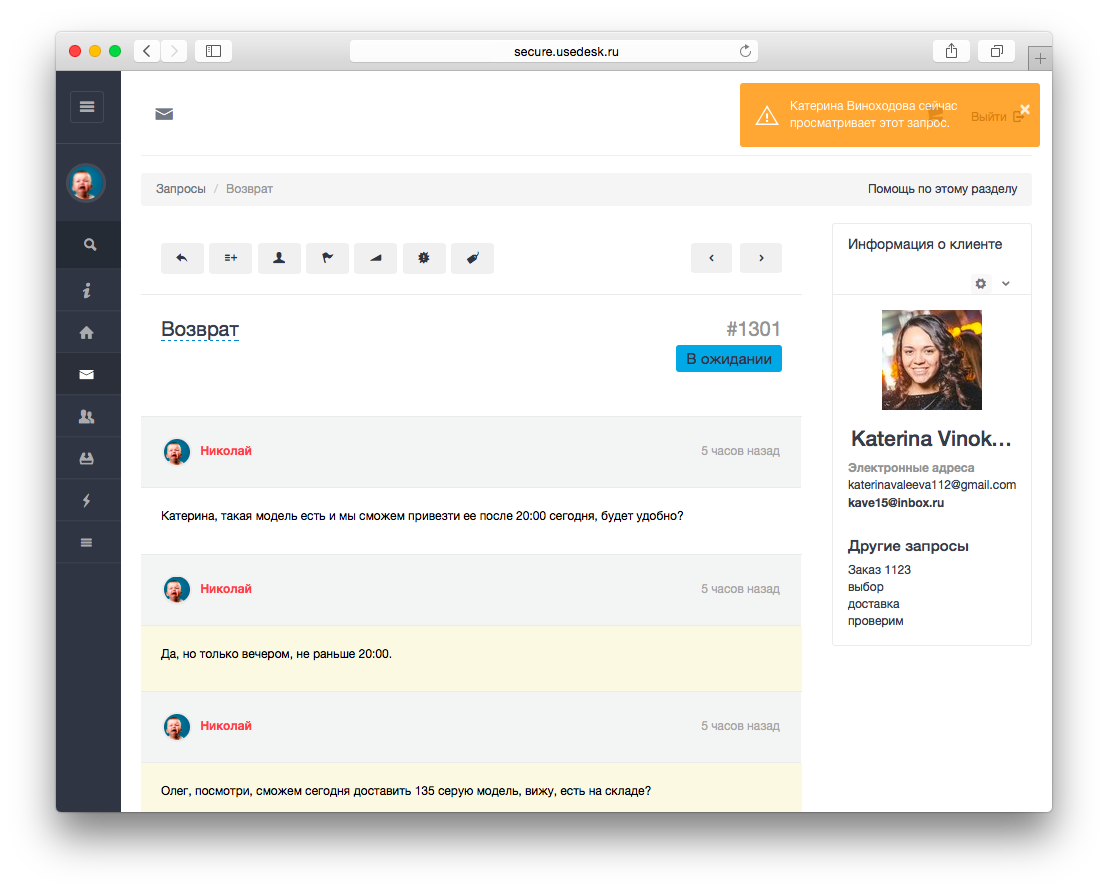Viewport: 1108px width, 892px height.
Task: Open tickets via sidebar envelope icon
Action: [x=86, y=374]
